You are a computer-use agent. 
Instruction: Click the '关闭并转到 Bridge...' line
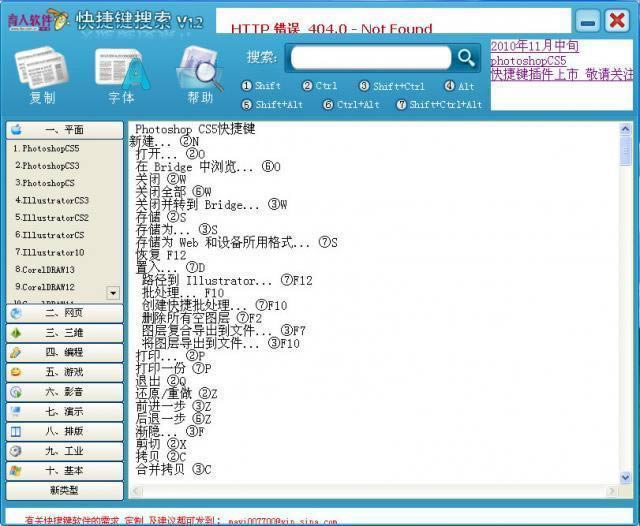point(211,204)
